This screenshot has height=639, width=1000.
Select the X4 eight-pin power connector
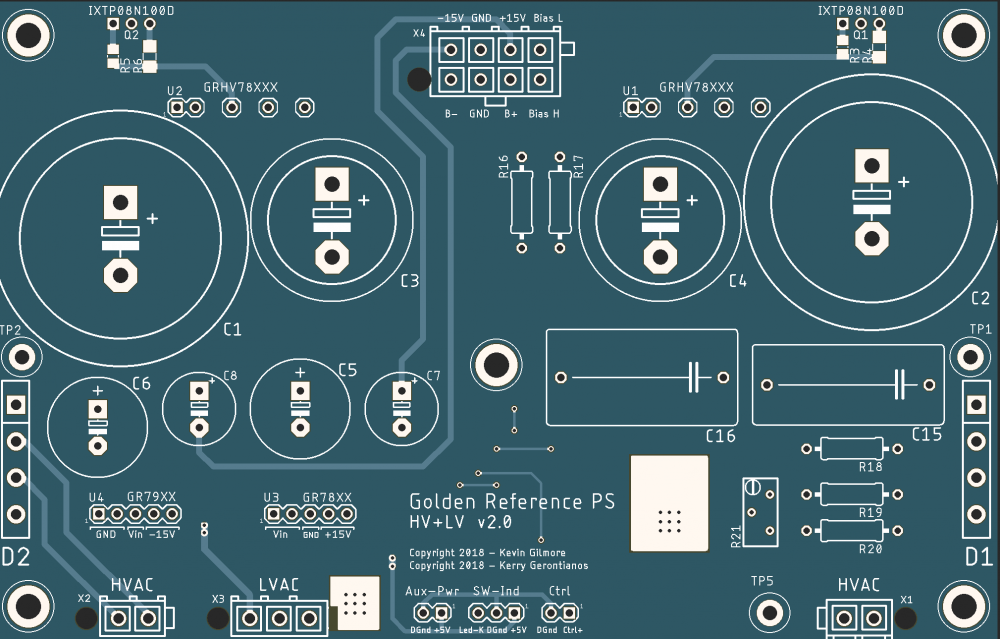coord(494,64)
